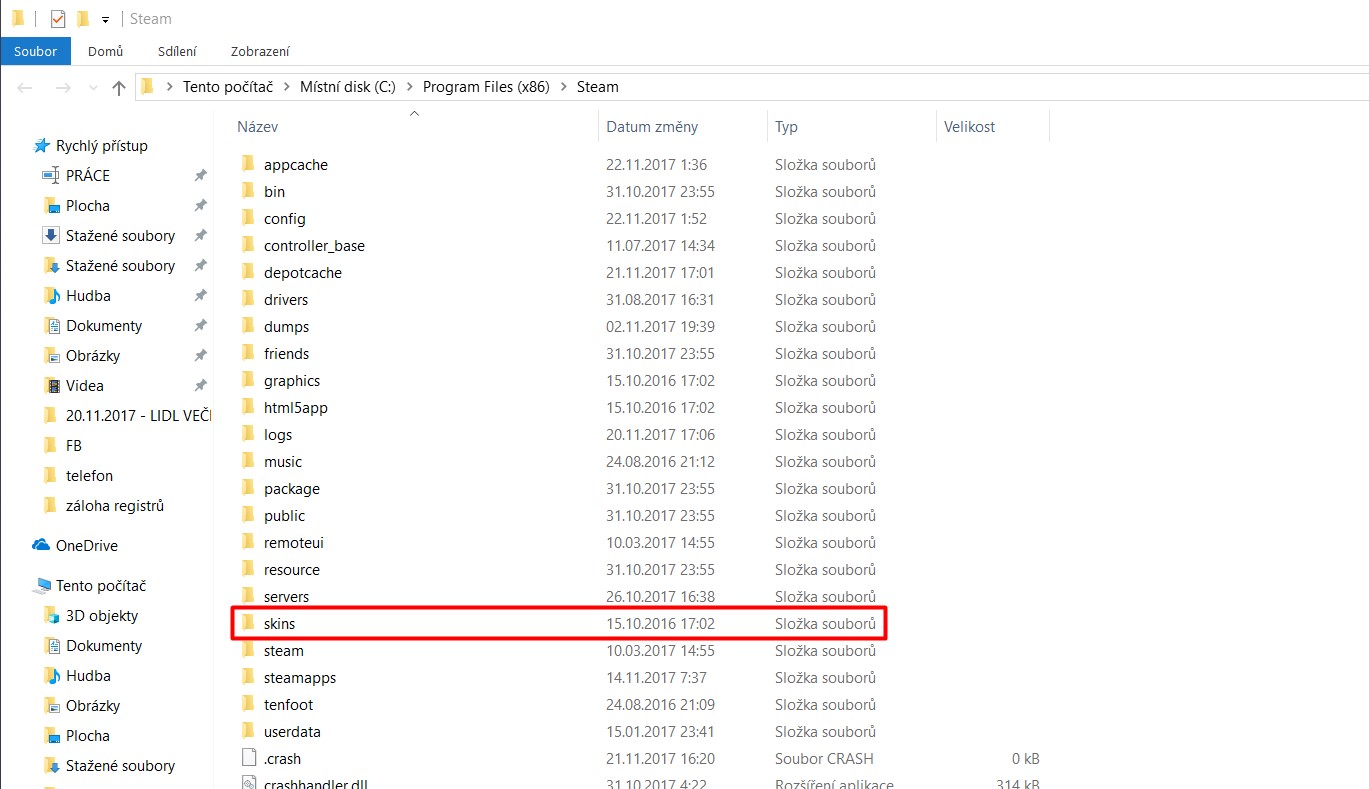This screenshot has height=789, width=1369.
Task: Select OneDrive in navigation pane
Action: click(86, 546)
